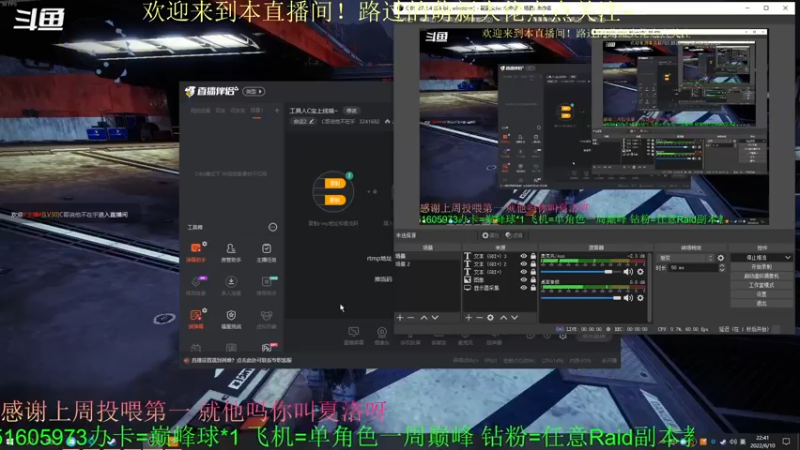This screenshot has width=800, height=450.
Task: Move scene down with arrow in OBS scenes panel
Action: pyautogui.click(x=435, y=317)
